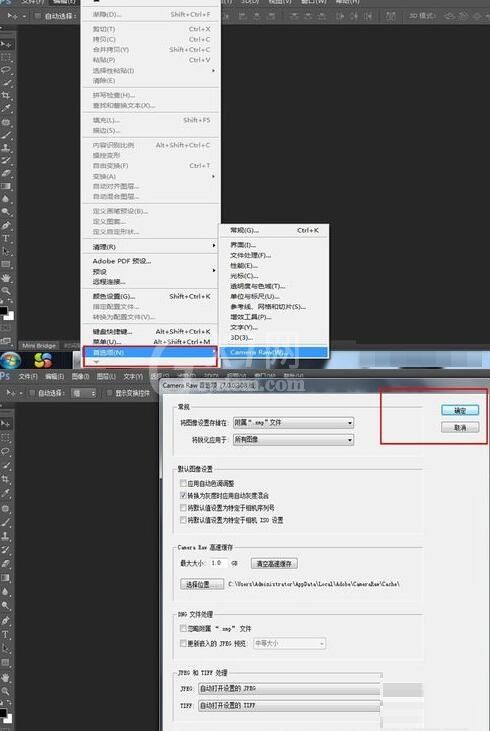Open the 文件(F) menu beside the Camera Raw dialog
This screenshot has width=490, height=731.
pos(28,376)
